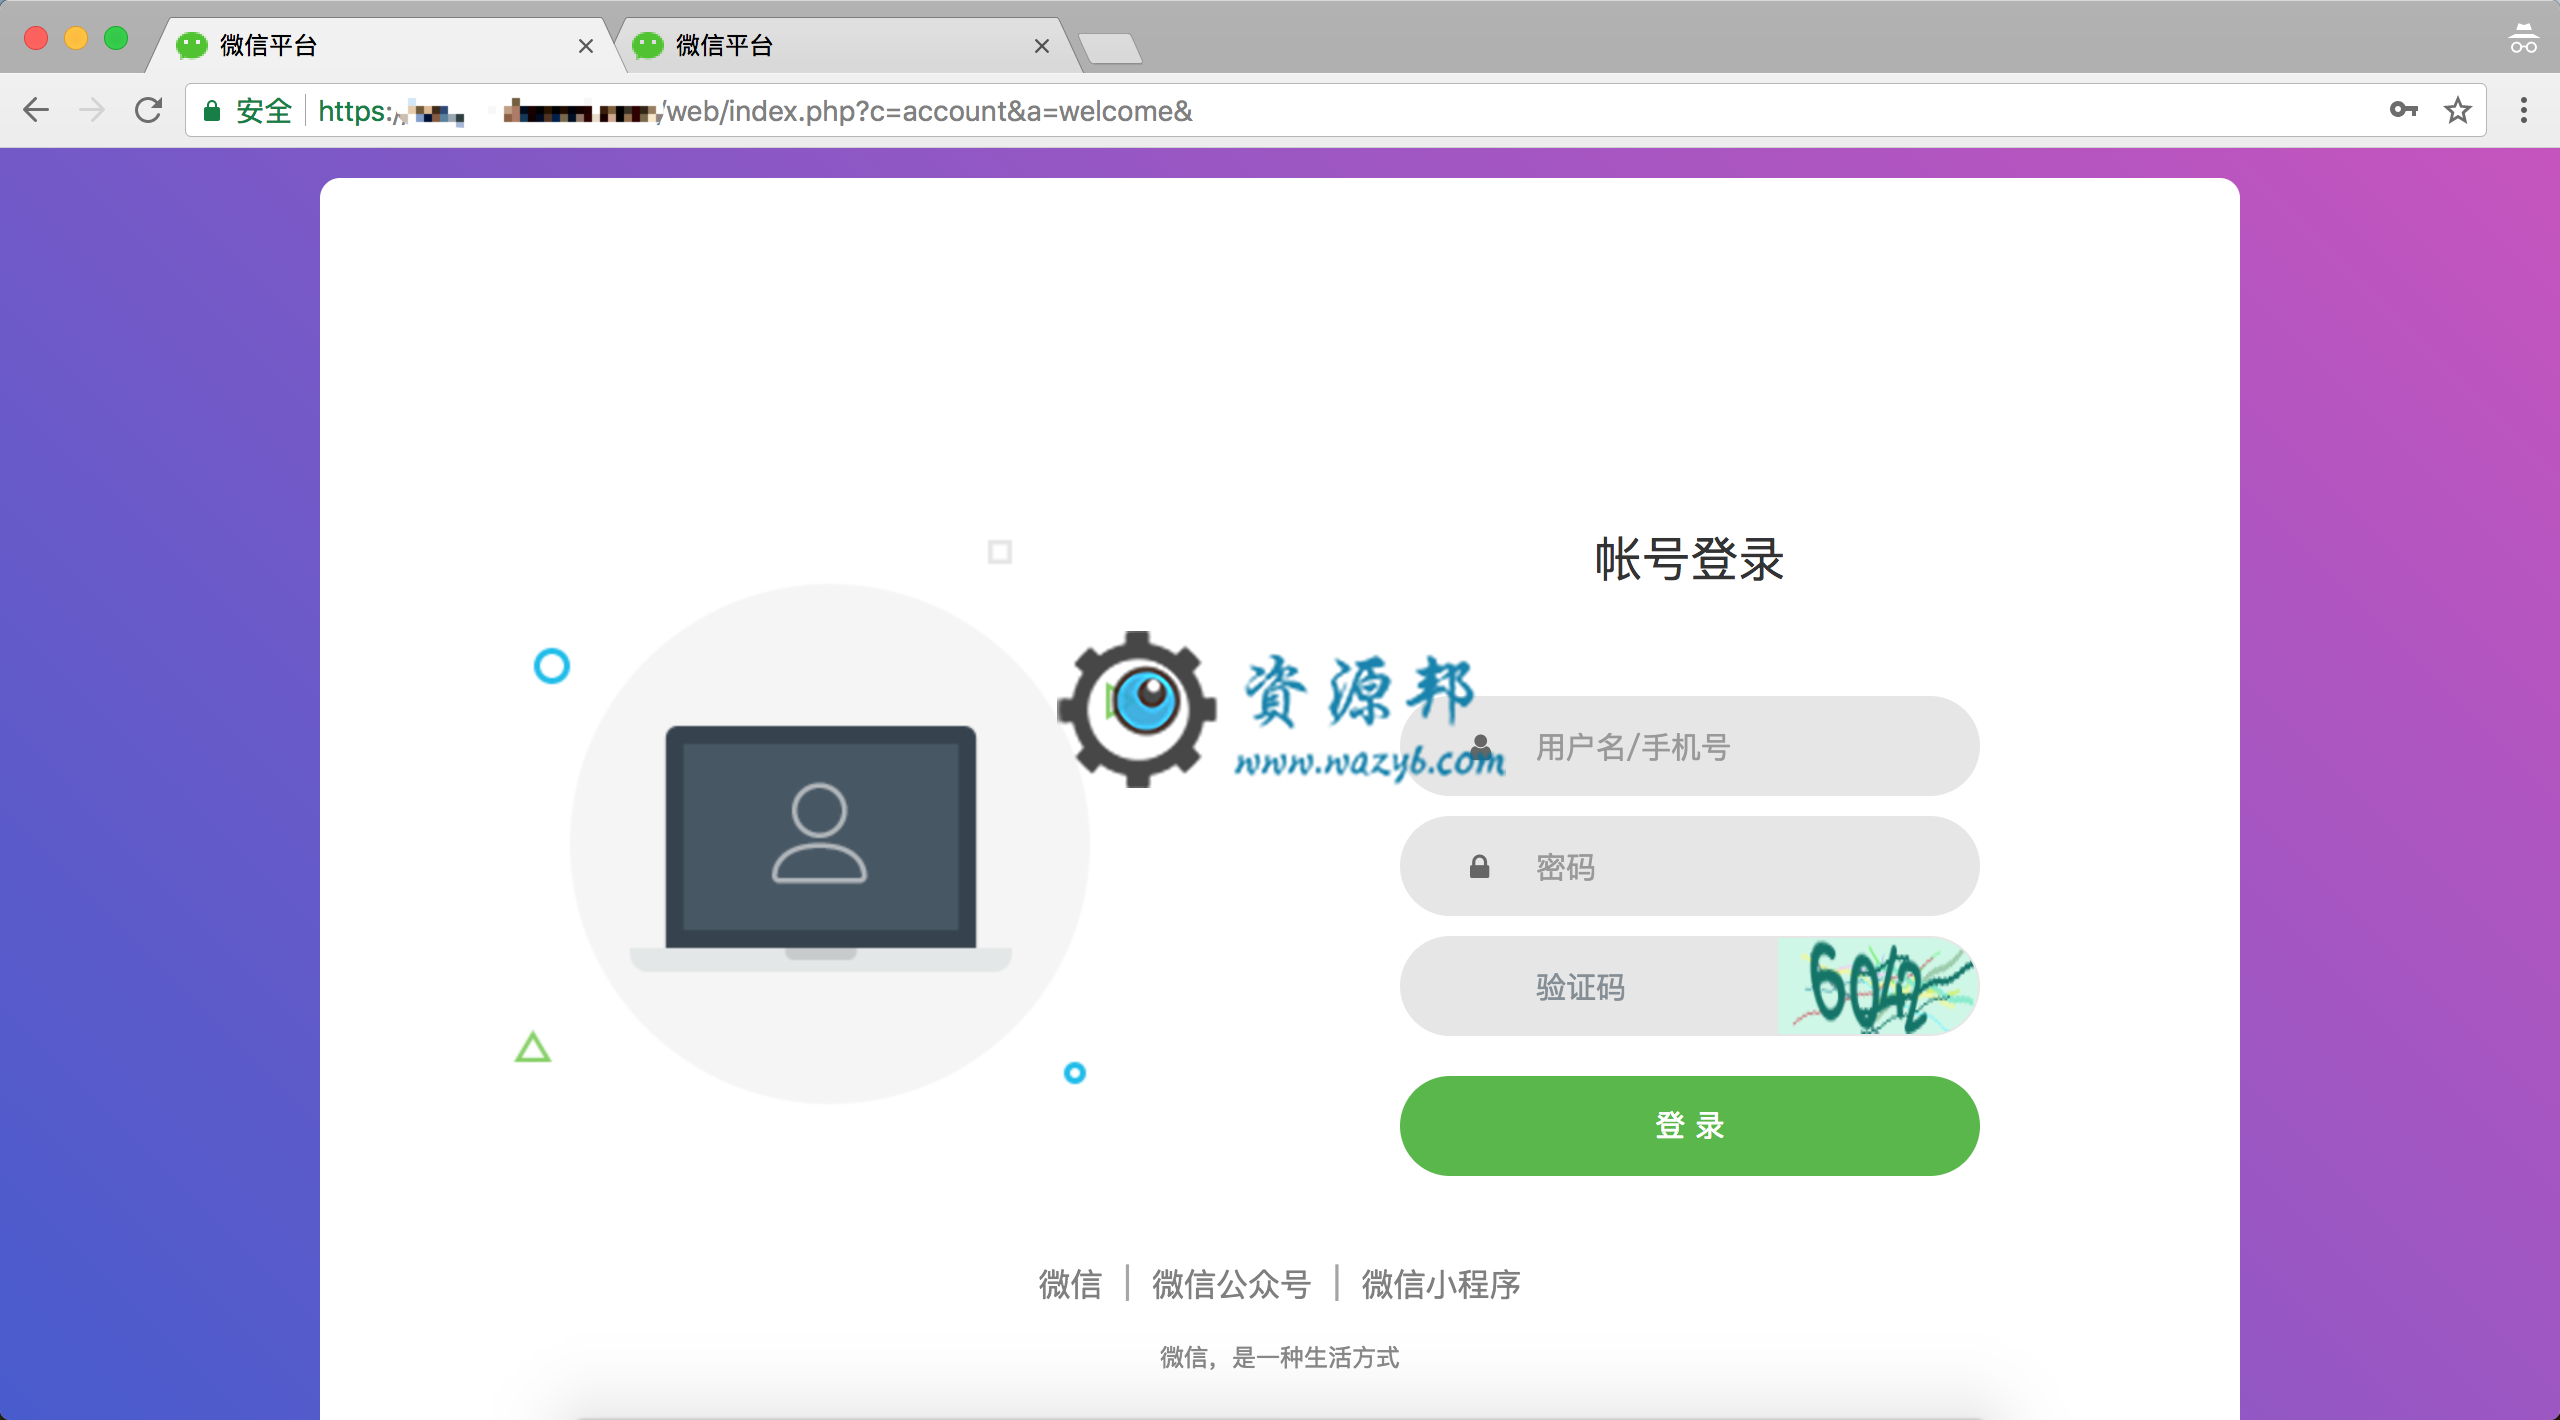Switch to the second 微信平台 tab
The image size is (2560, 1420).
coord(840,45)
